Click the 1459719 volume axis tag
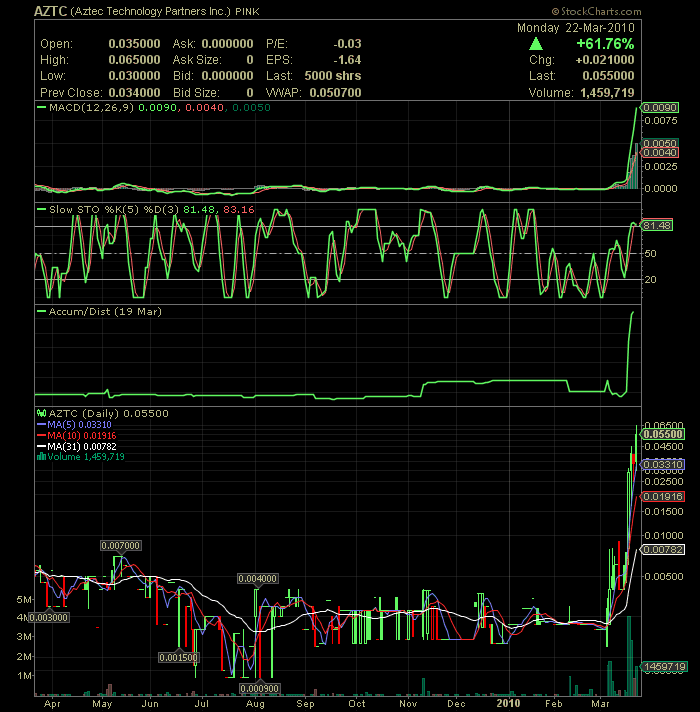Viewport: 700px width, 712px height. pos(665,667)
